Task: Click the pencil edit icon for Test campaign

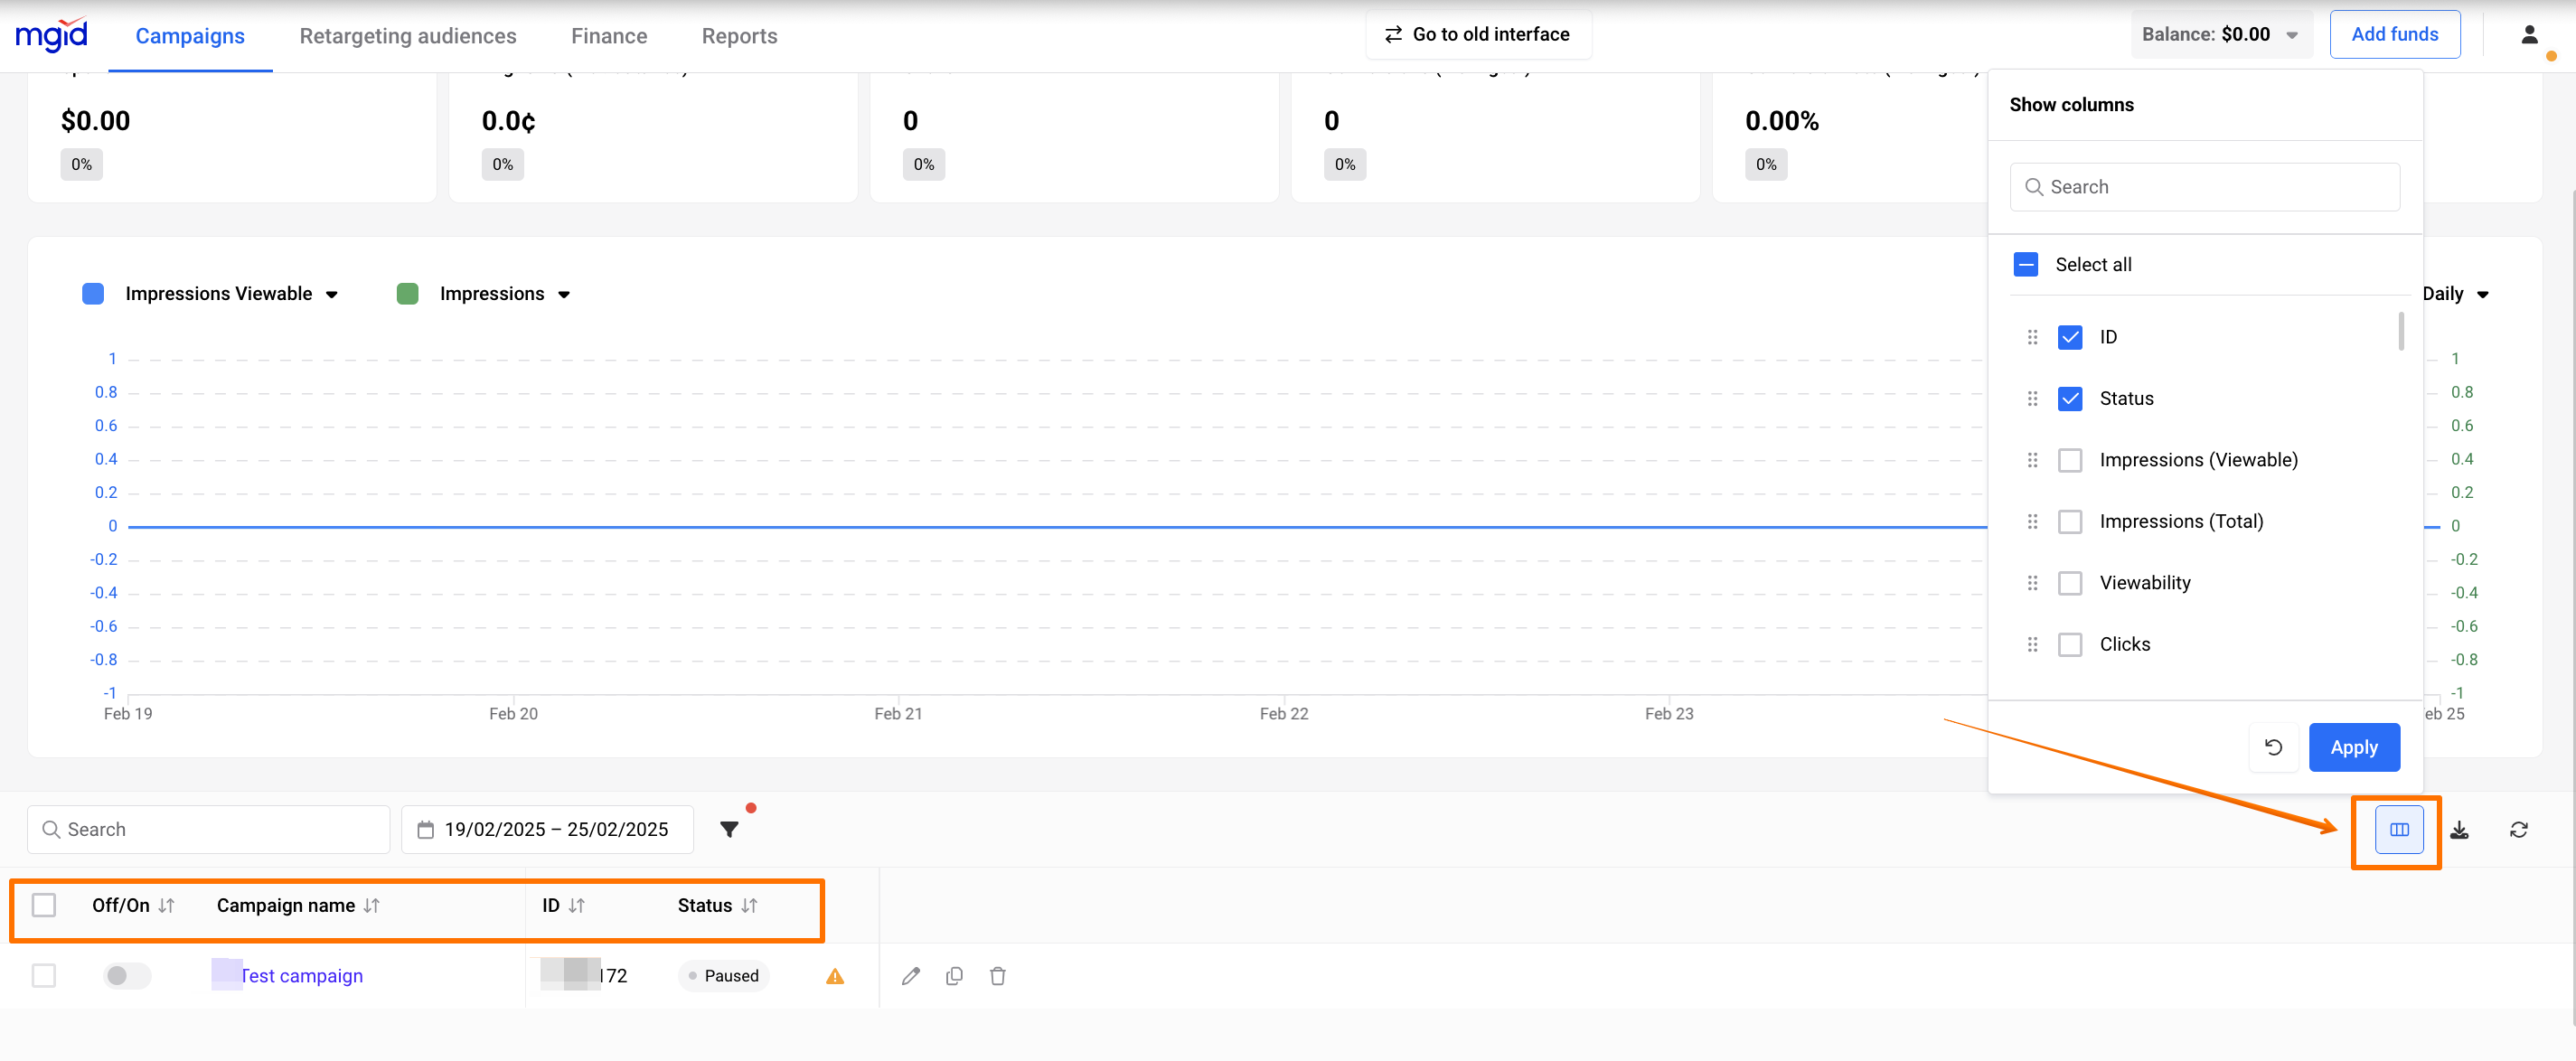Action: tap(910, 976)
